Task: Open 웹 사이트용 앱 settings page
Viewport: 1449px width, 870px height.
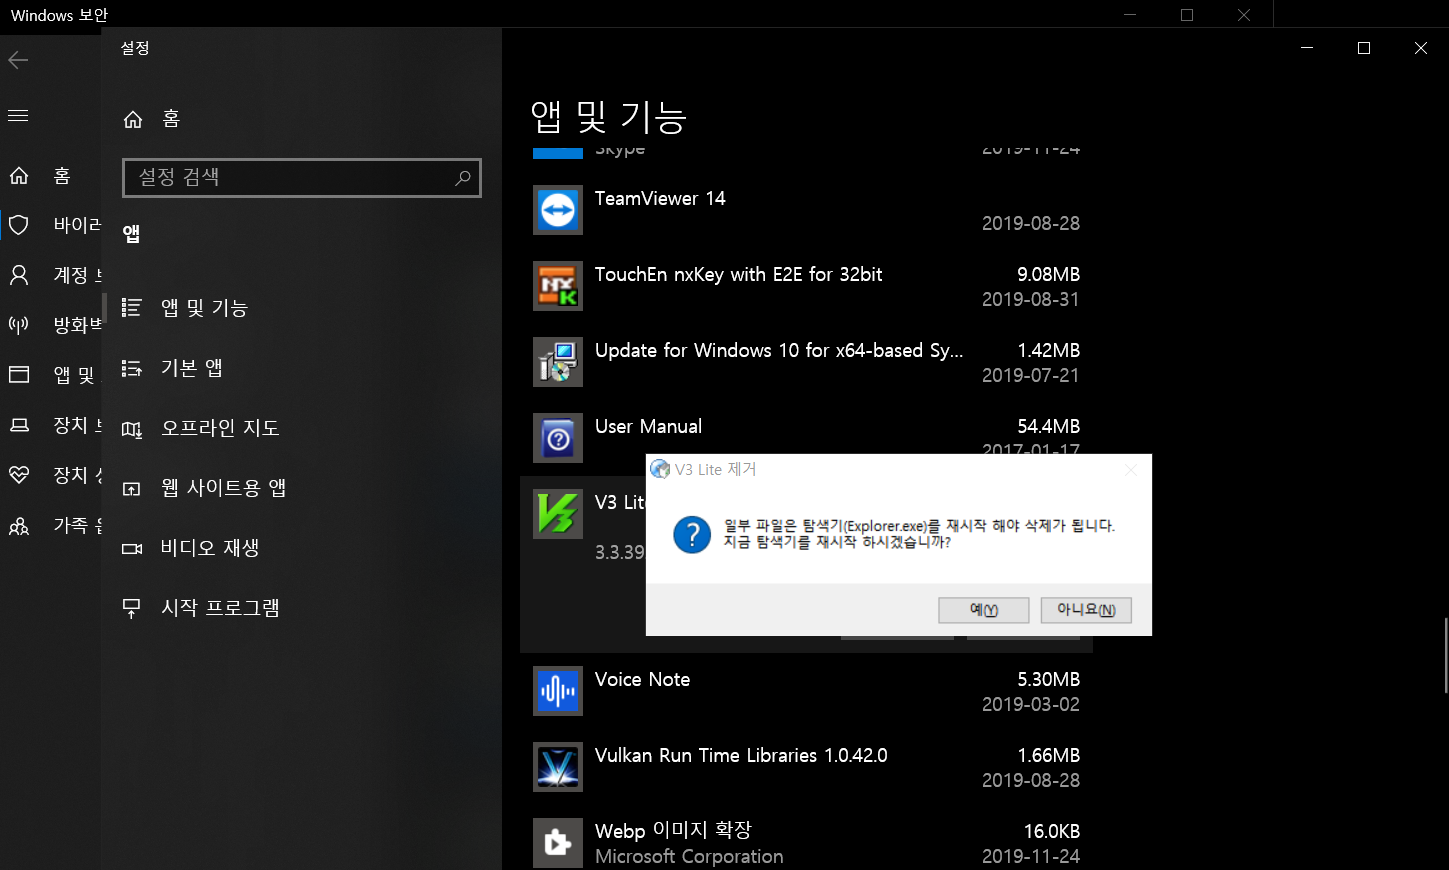Action: click(301, 488)
